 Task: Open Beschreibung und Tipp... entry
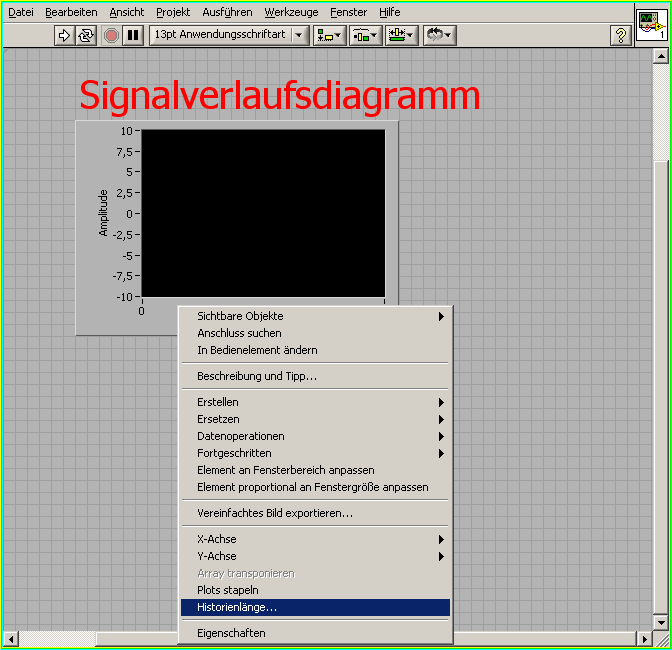point(315,376)
